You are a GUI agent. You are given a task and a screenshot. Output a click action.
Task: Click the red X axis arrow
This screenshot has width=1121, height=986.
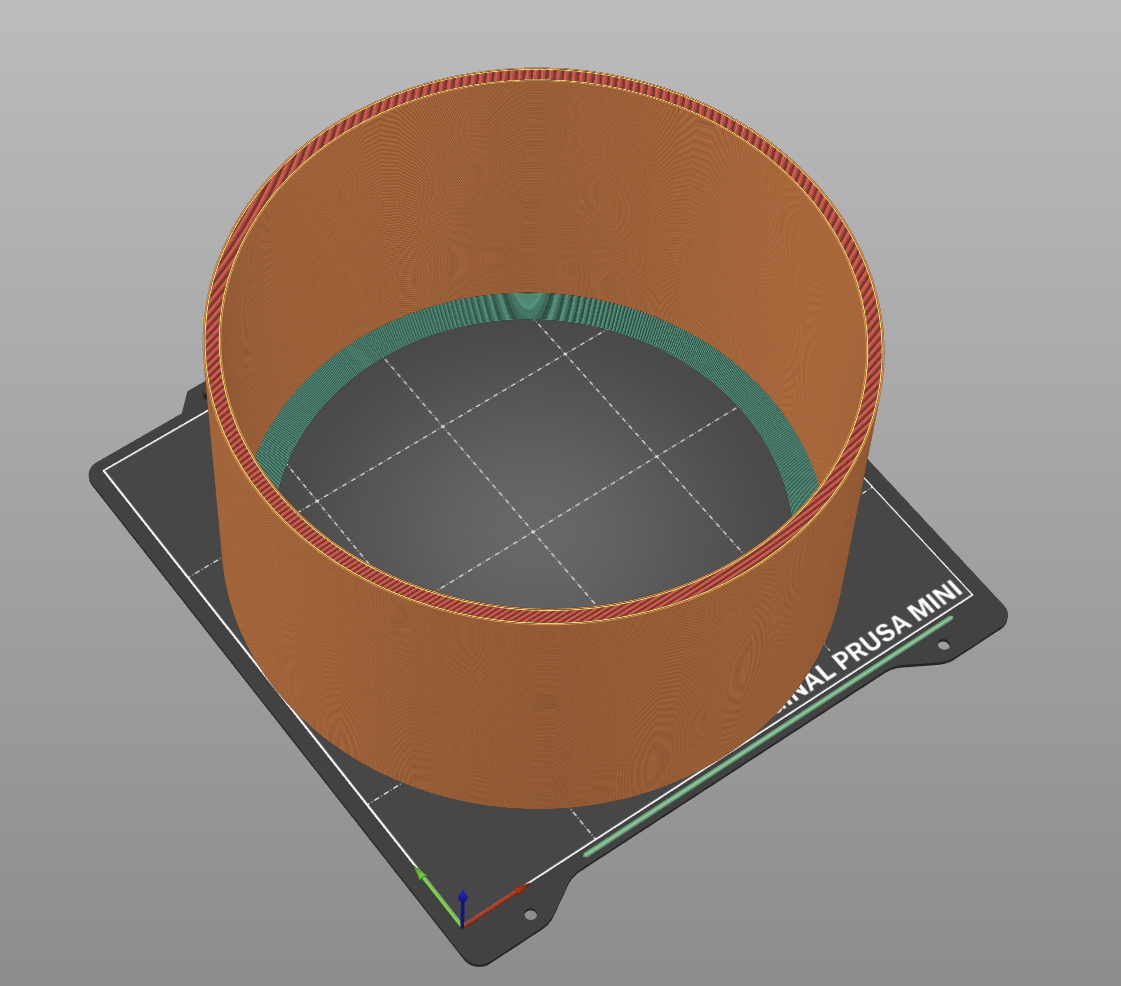tap(495, 905)
